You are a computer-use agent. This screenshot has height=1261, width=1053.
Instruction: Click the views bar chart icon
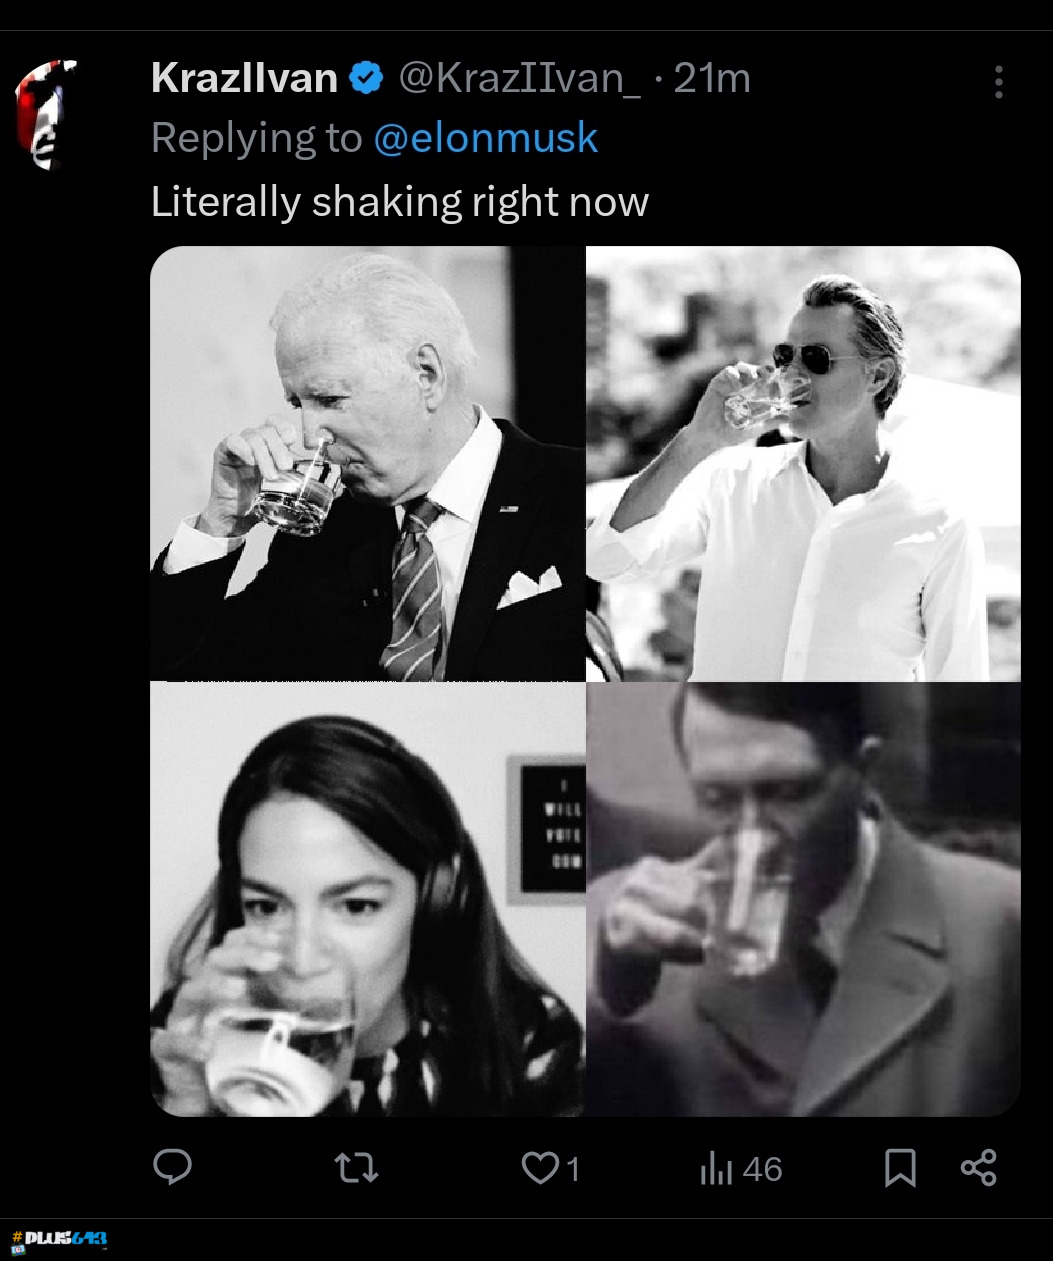[x=716, y=1168]
